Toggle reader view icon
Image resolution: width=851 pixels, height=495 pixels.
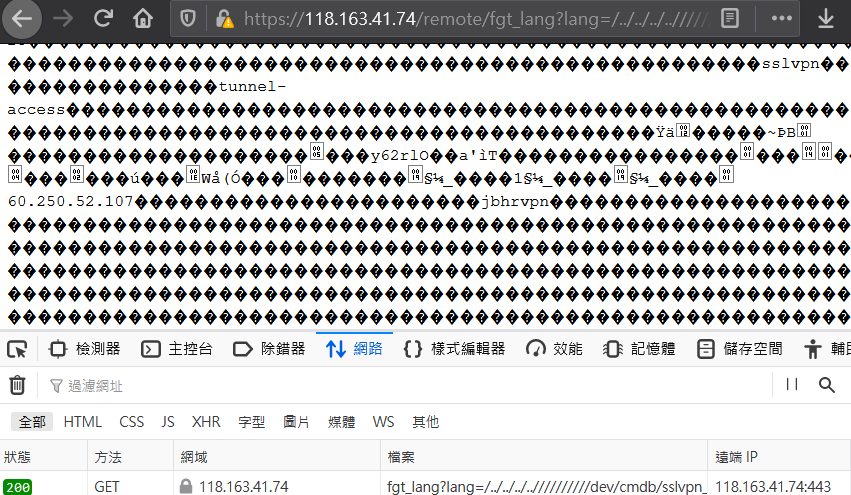tap(730, 19)
